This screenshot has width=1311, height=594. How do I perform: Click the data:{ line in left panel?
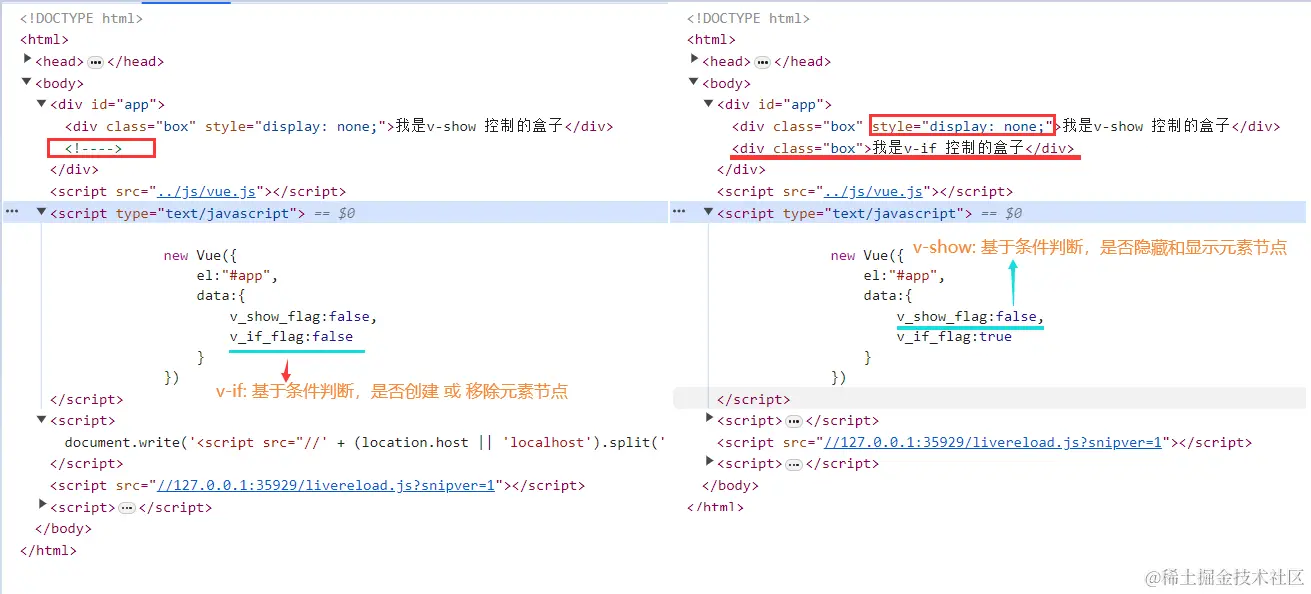(221, 296)
